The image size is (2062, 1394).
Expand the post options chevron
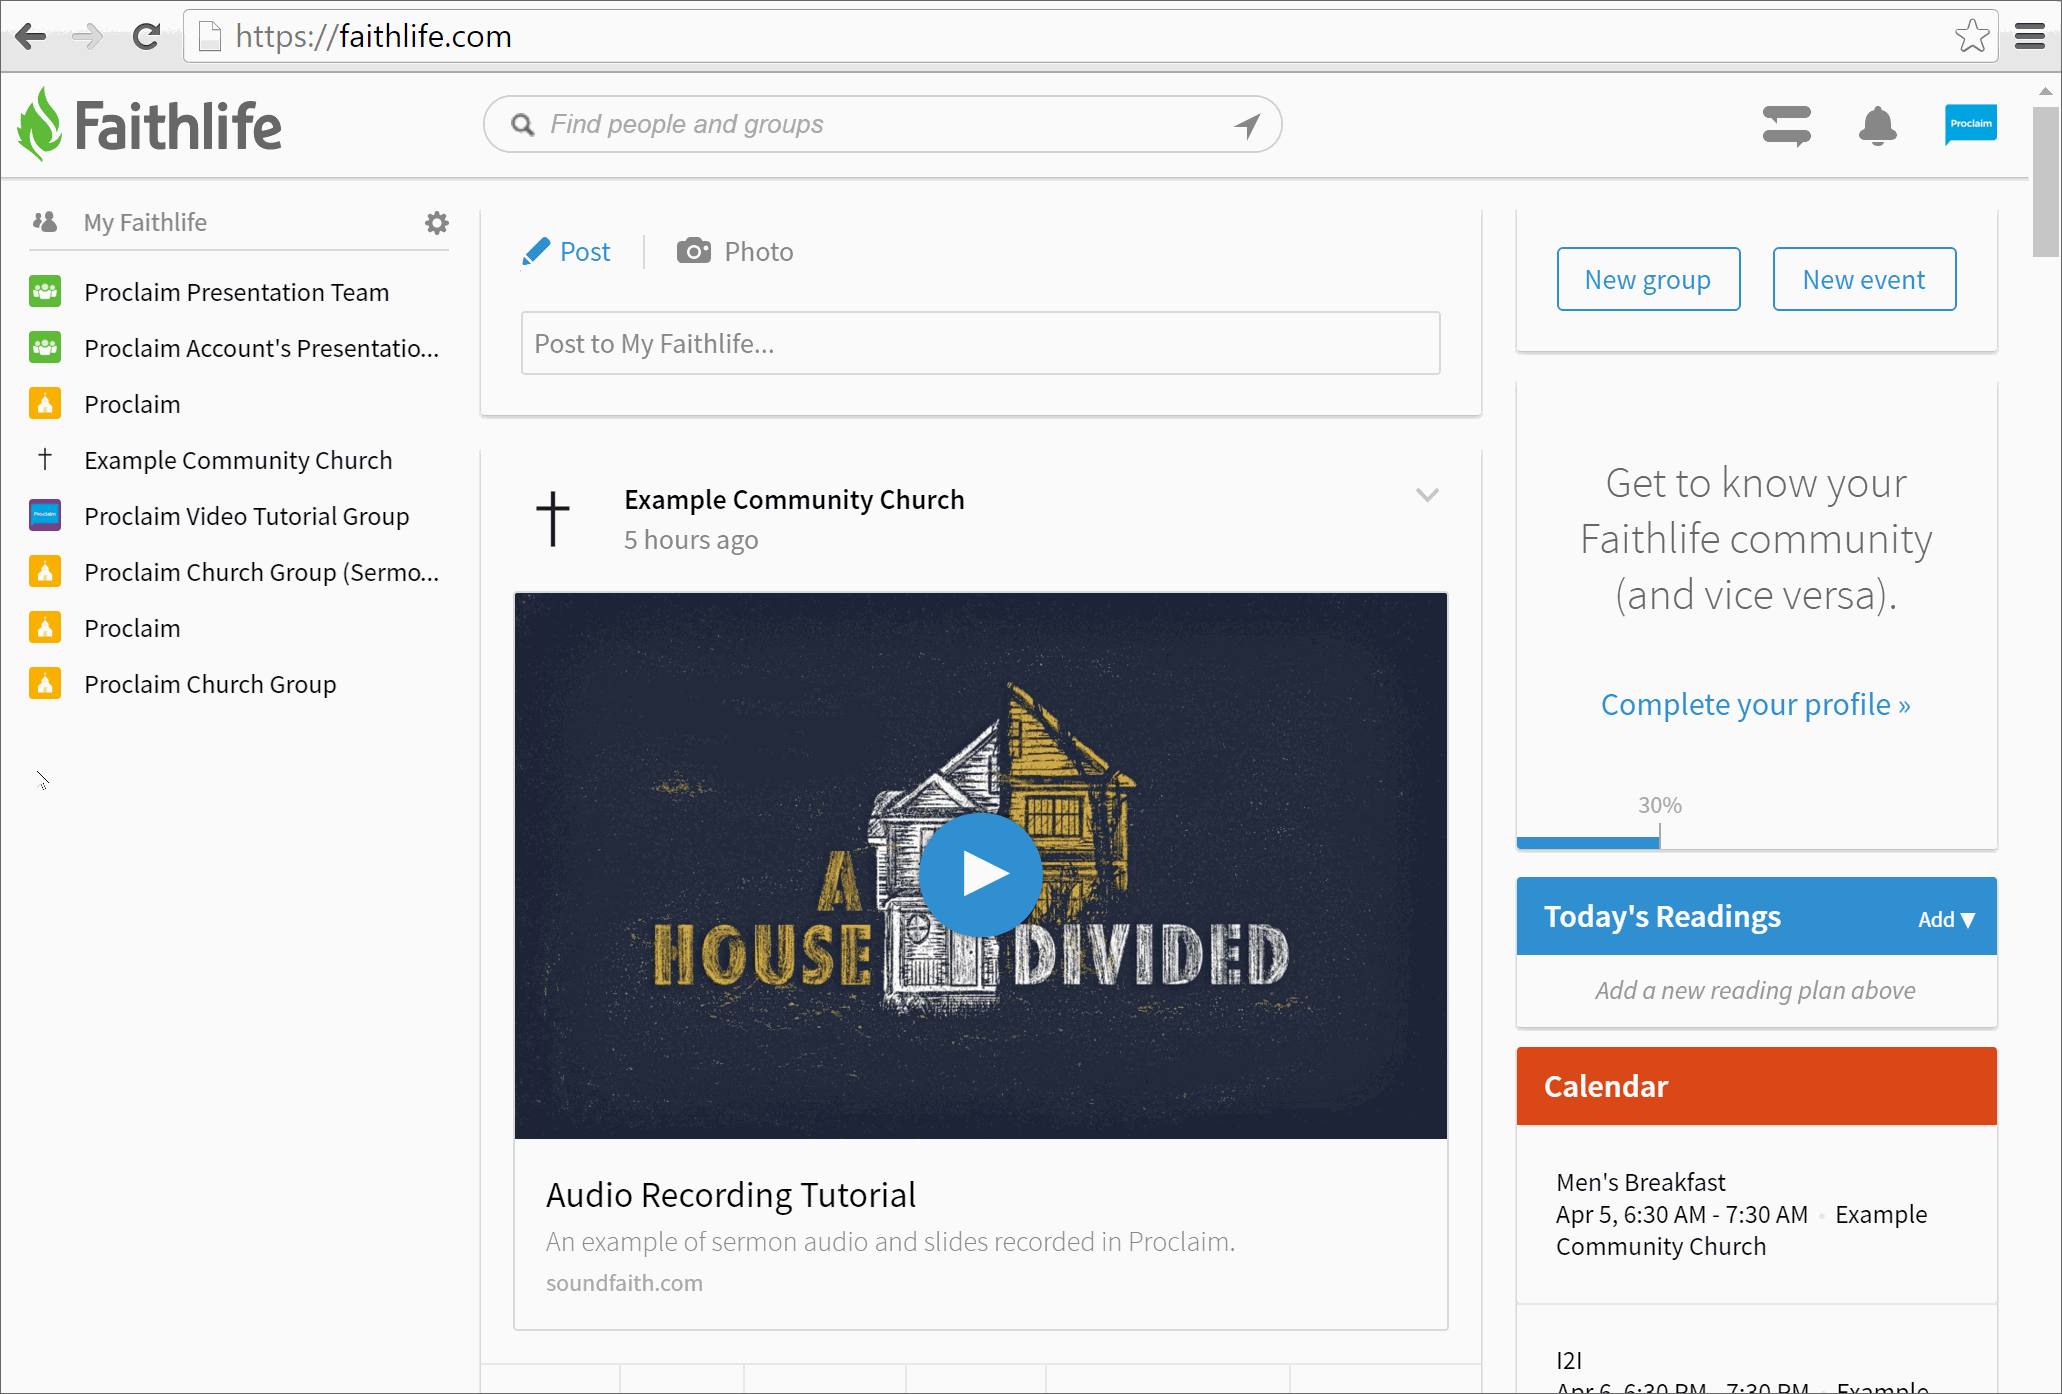[x=1427, y=495]
